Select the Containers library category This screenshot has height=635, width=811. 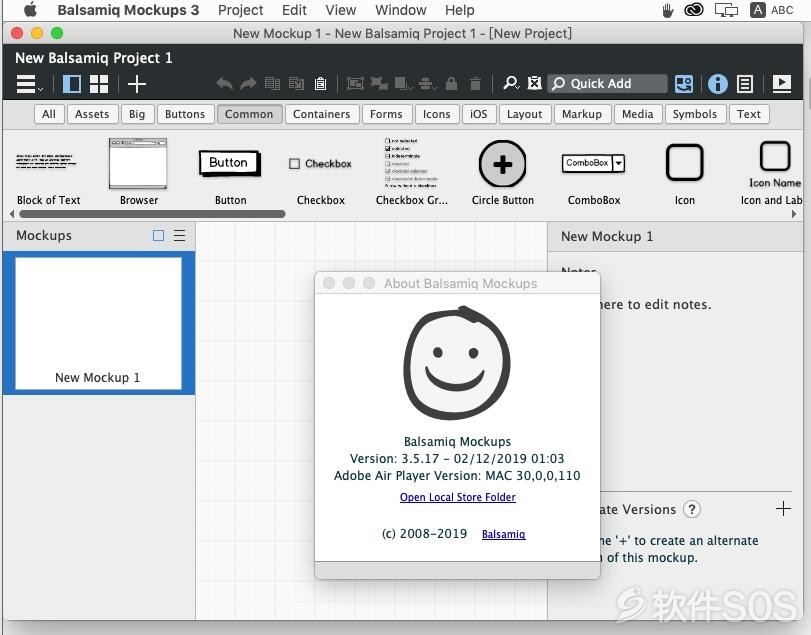[x=322, y=114]
